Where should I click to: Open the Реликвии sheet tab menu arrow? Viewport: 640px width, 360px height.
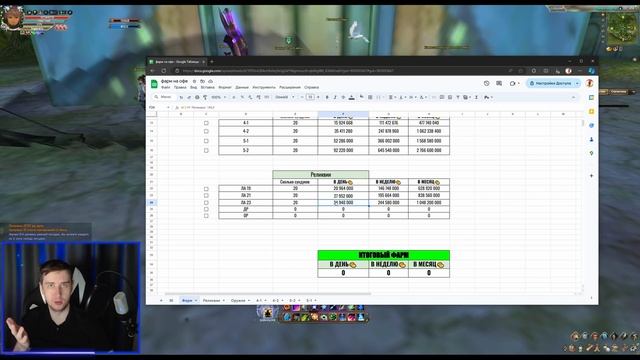[x=224, y=300]
